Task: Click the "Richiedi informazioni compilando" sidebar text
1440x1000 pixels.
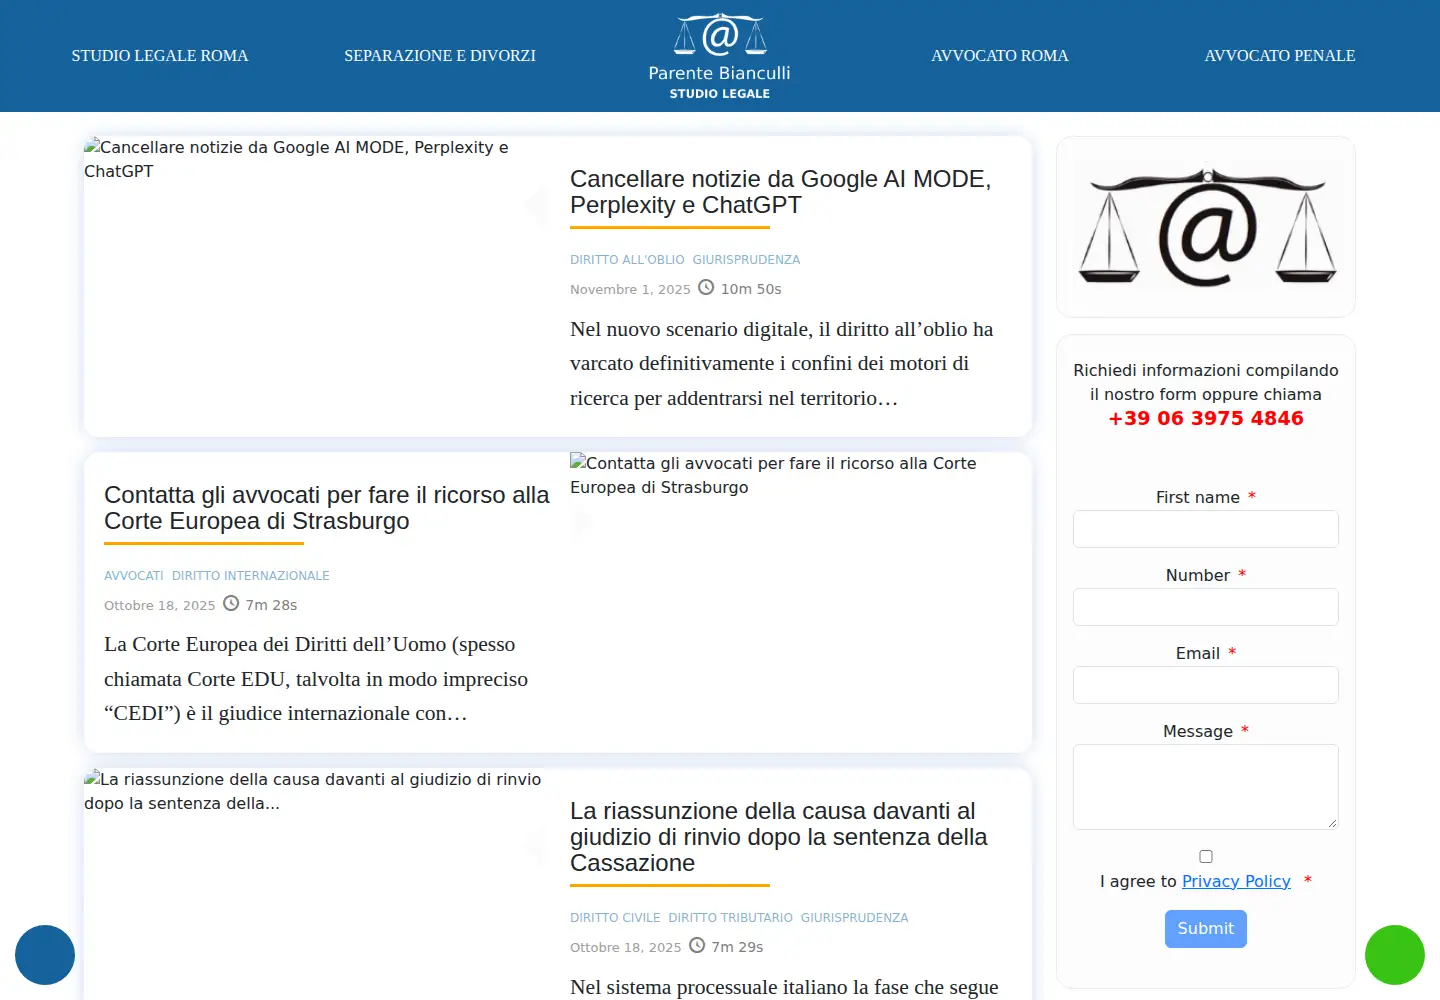Action: [1206, 382]
